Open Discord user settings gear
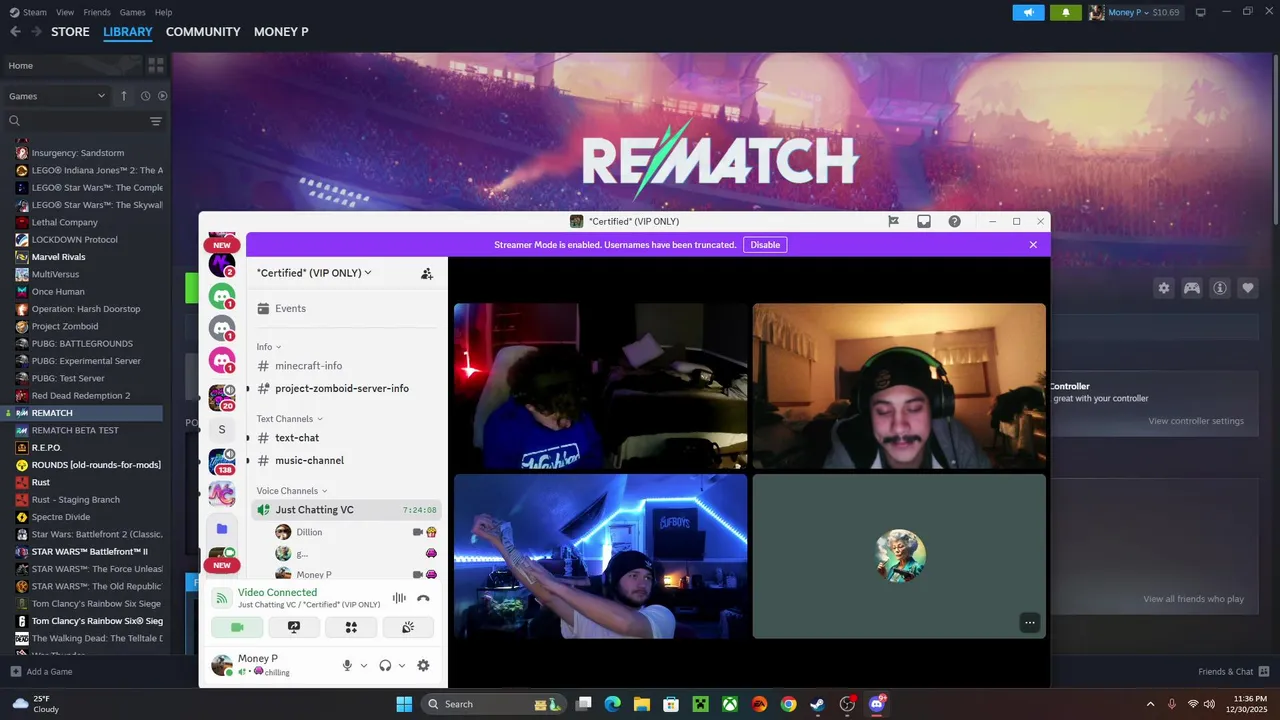Screen dimensions: 1280x720 (423, 665)
